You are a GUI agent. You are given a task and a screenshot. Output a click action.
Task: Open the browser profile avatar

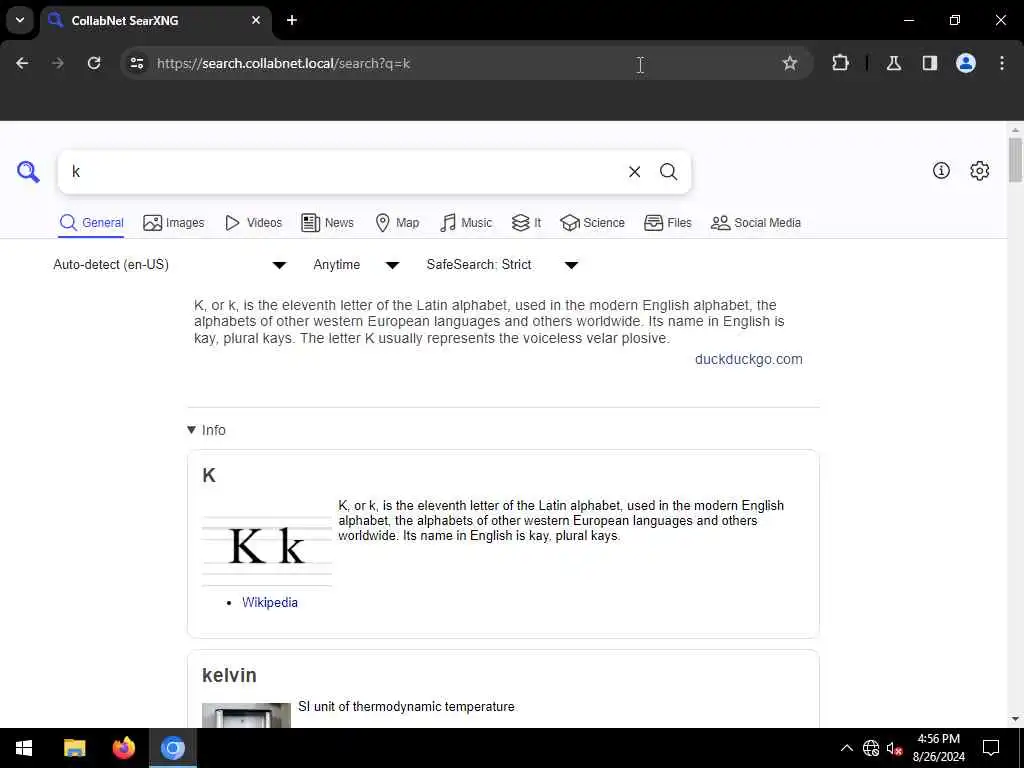(x=966, y=63)
